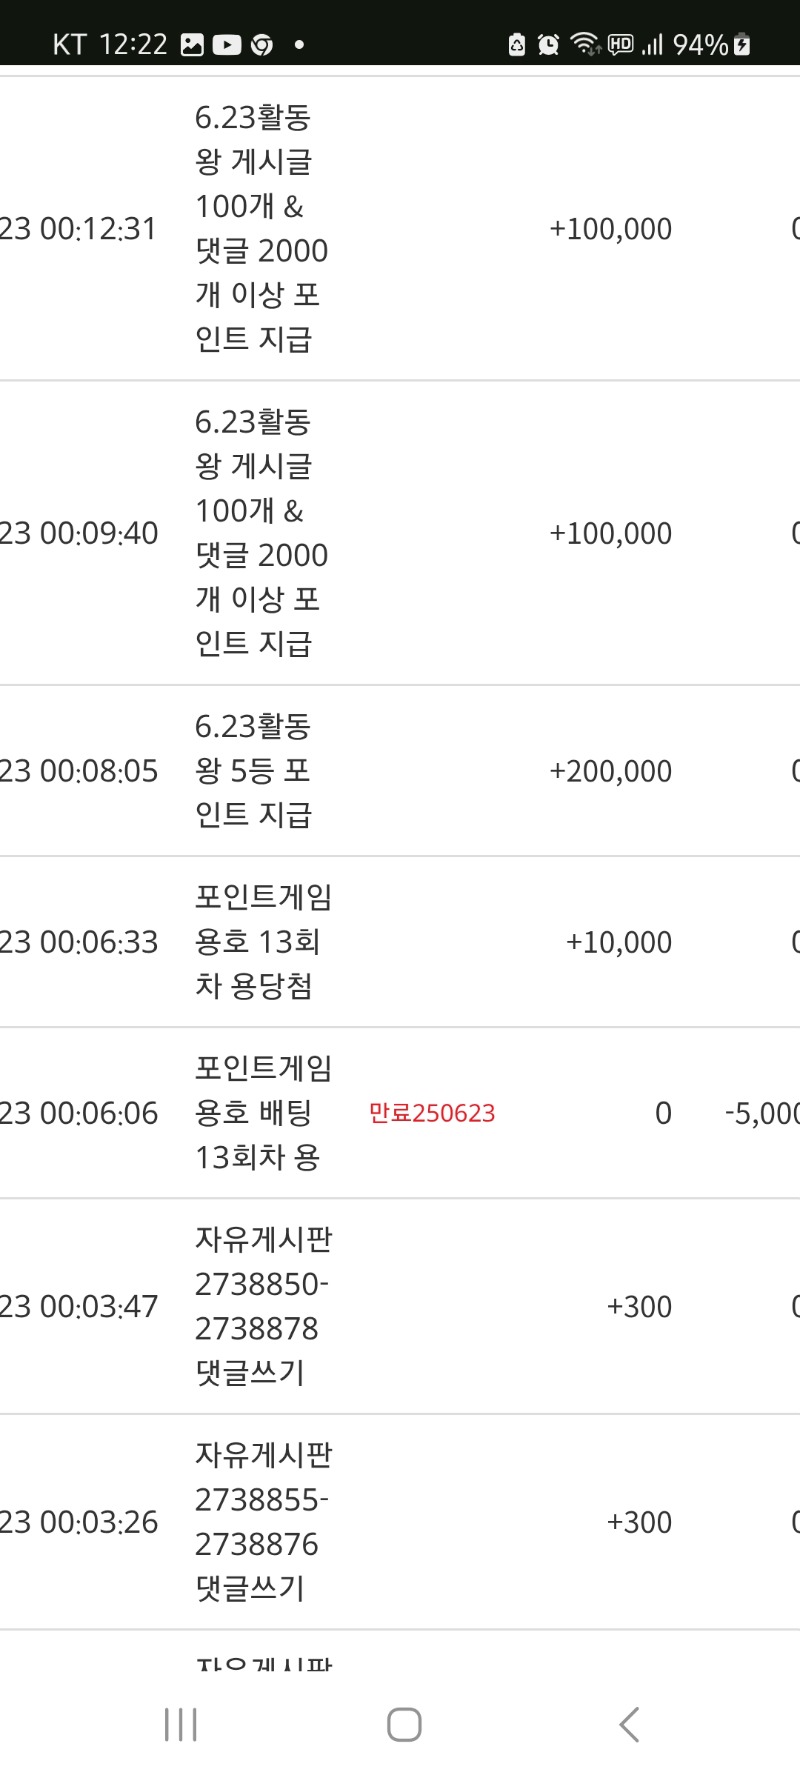Open the gallery image notification icon
The image size is (800, 1778).
(192, 45)
